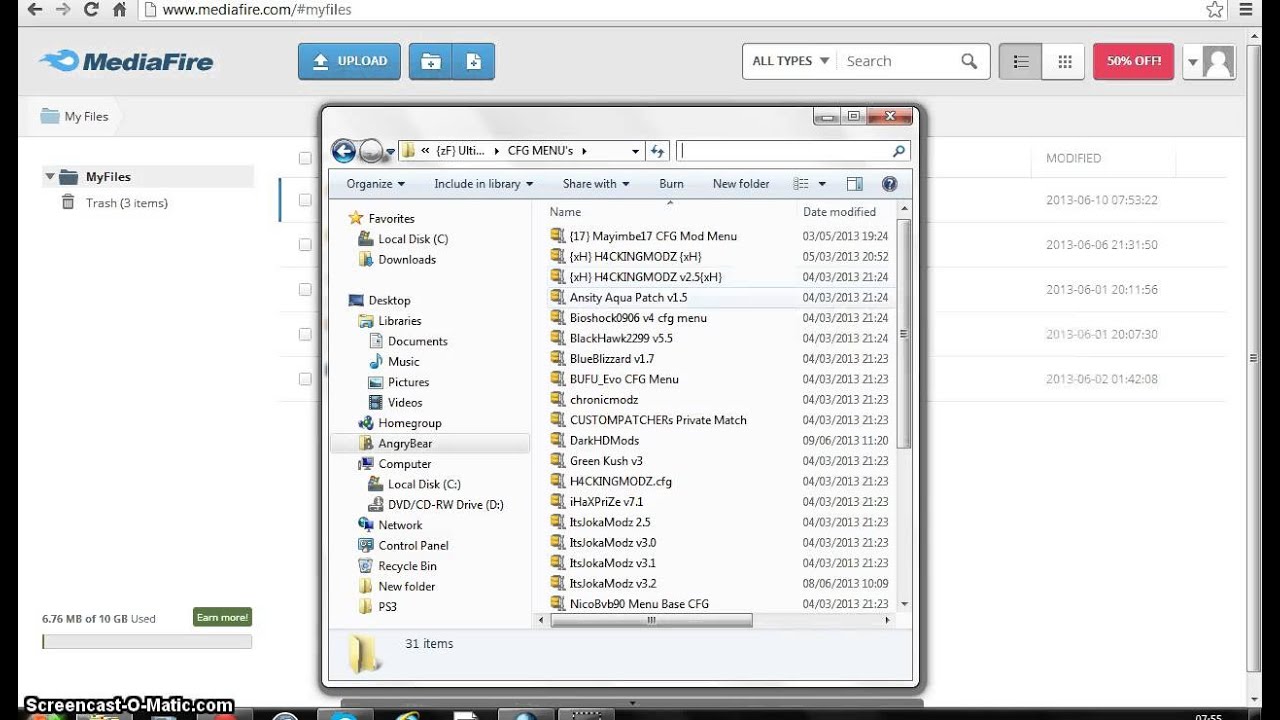This screenshot has width=1280, height=720.
Task: Click the MediaFire search magnifier icon
Action: tap(969, 61)
